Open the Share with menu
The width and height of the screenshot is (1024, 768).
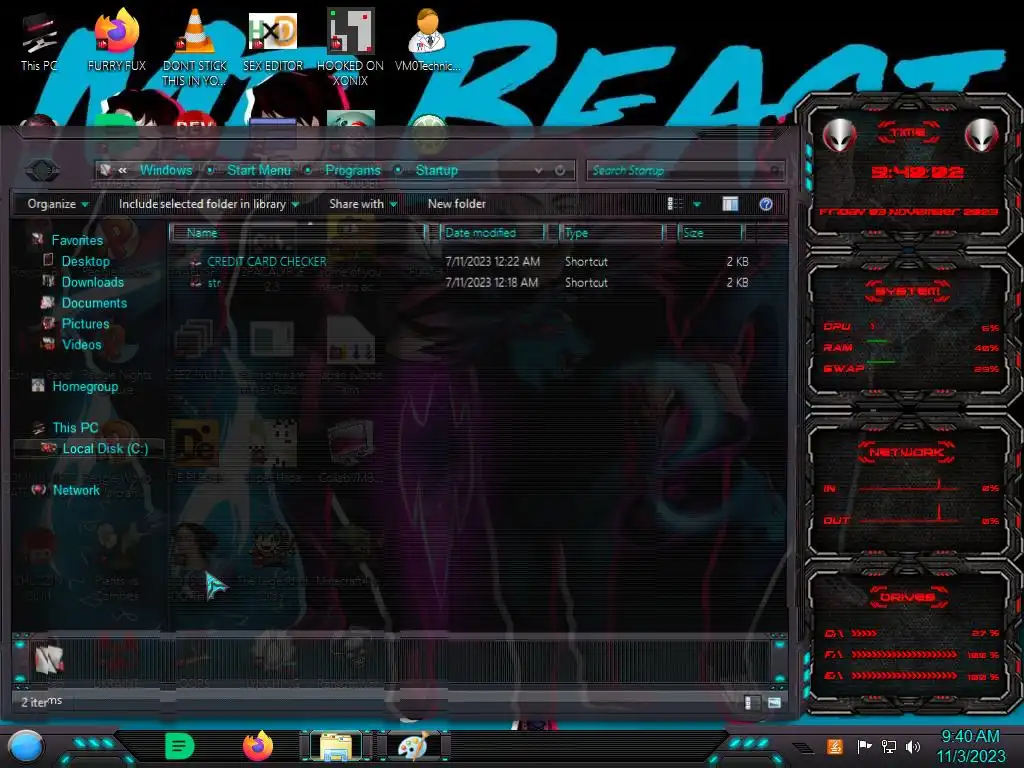pos(363,204)
